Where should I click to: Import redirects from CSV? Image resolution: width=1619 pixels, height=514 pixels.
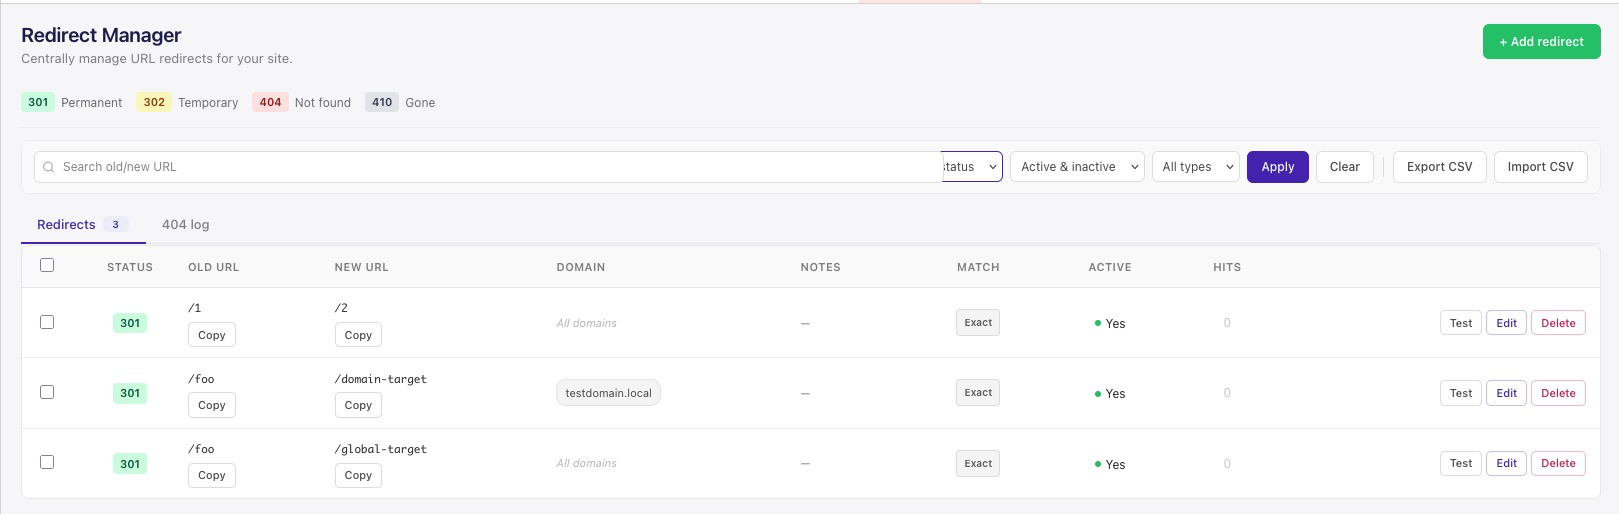[1541, 167]
